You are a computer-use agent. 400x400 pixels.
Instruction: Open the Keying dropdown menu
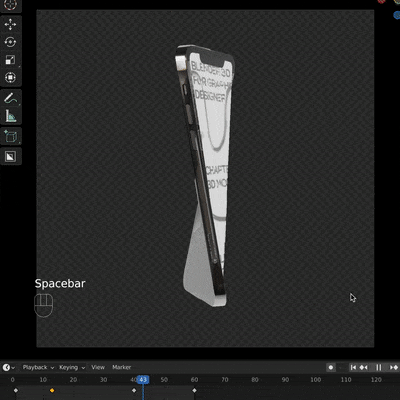tap(72, 367)
